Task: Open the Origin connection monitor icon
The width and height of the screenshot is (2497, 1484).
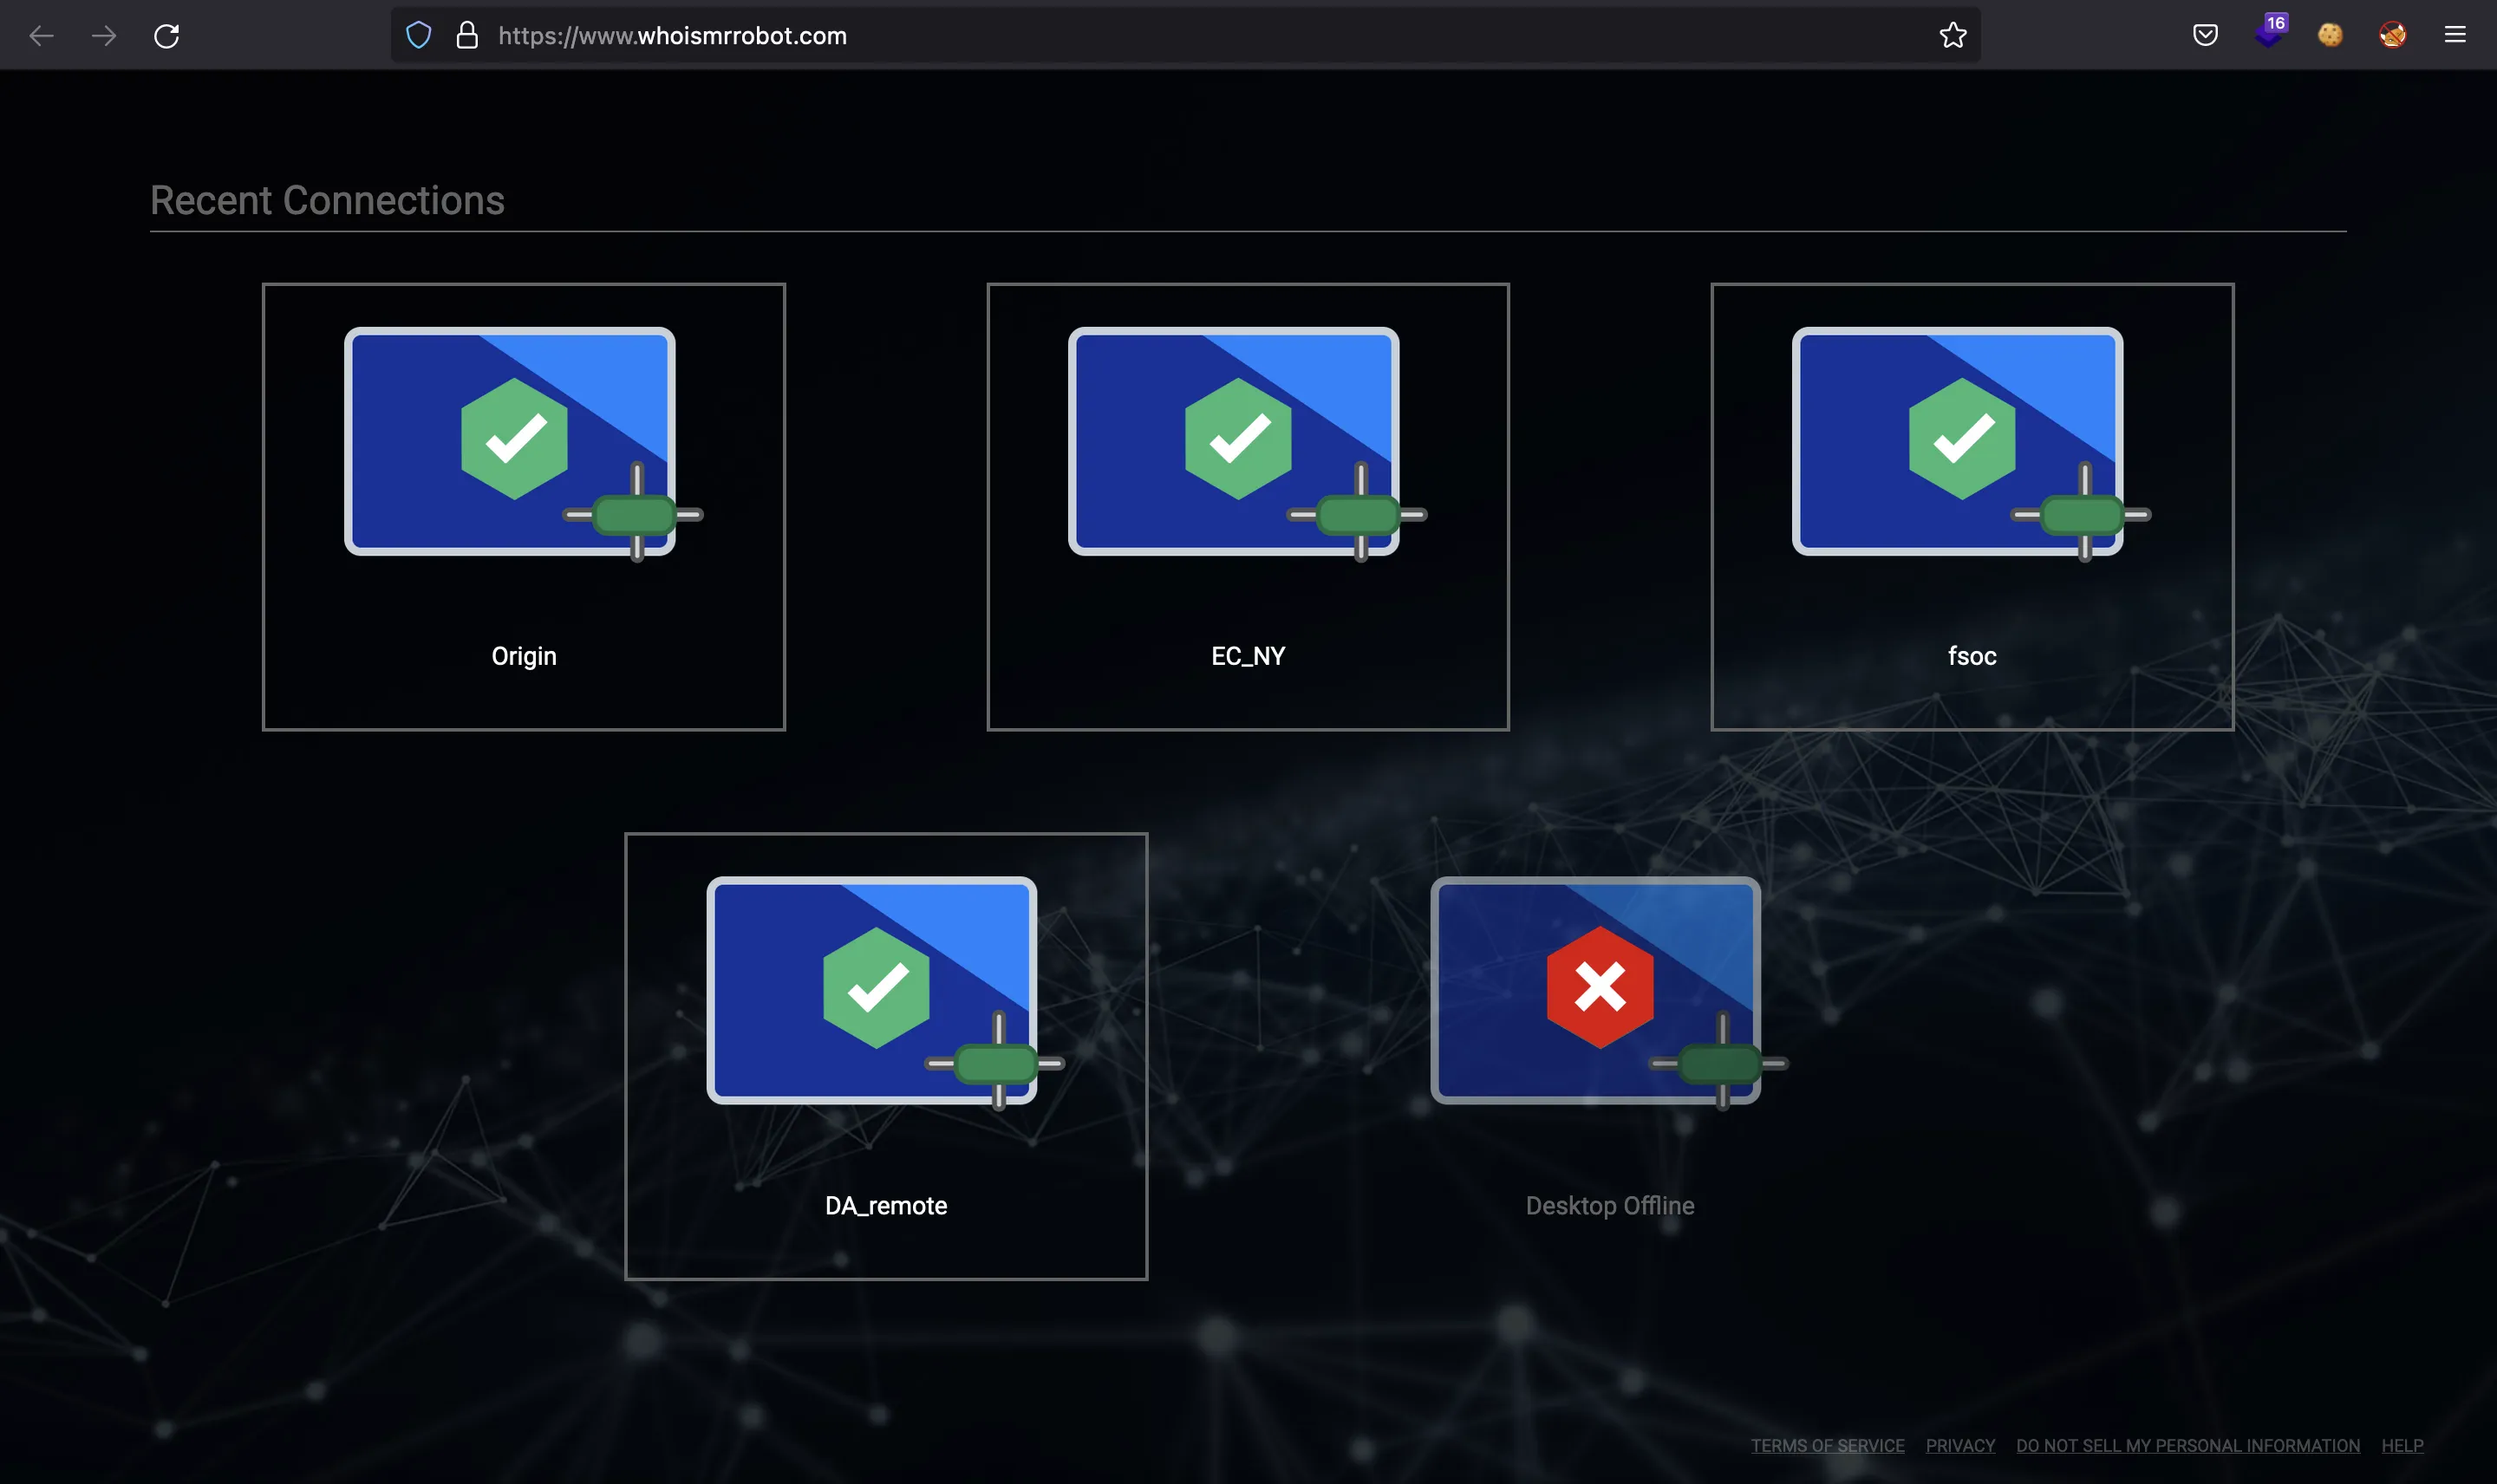Action: tap(523, 443)
